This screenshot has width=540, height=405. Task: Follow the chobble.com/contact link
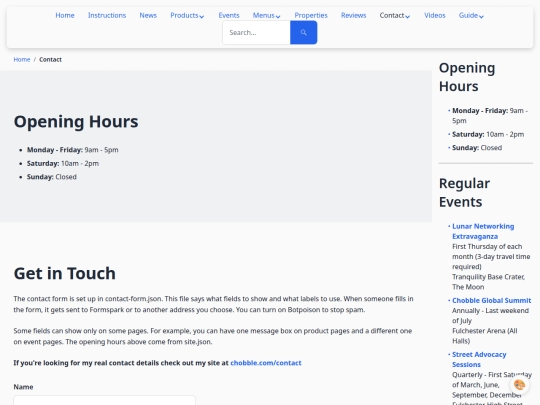[266, 363]
